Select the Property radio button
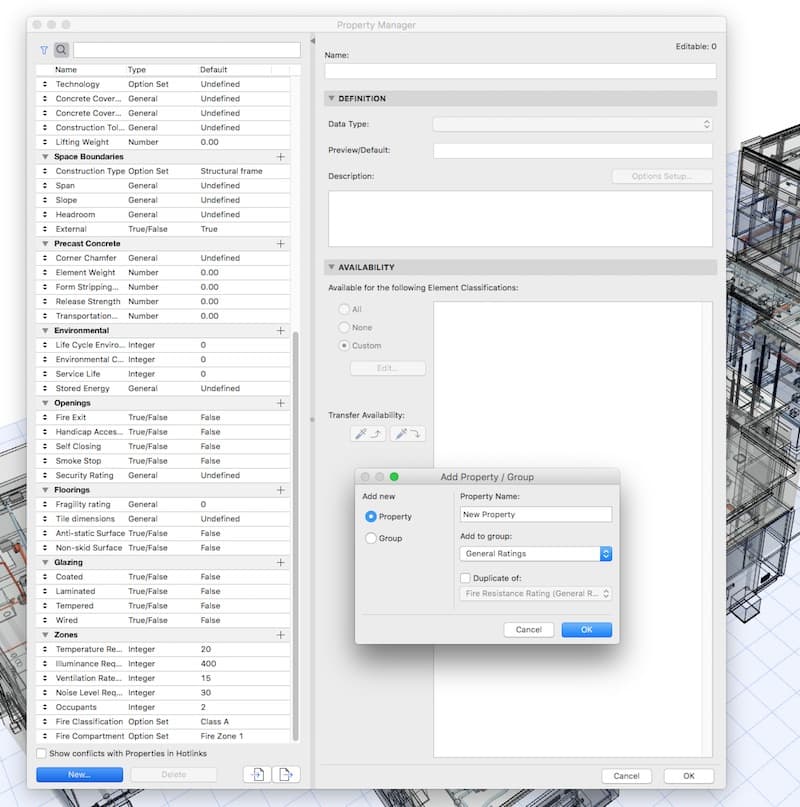 [x=371, y=516]
